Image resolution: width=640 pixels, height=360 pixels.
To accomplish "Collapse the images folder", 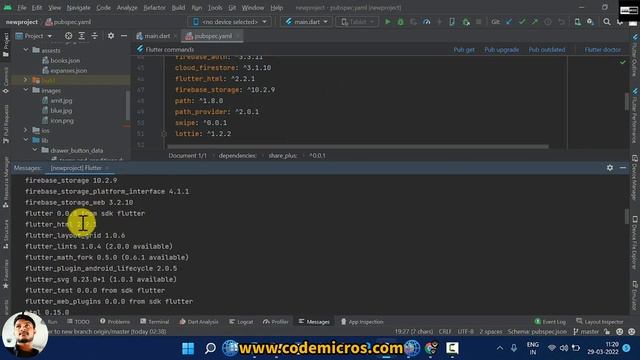I will point(26,90).
